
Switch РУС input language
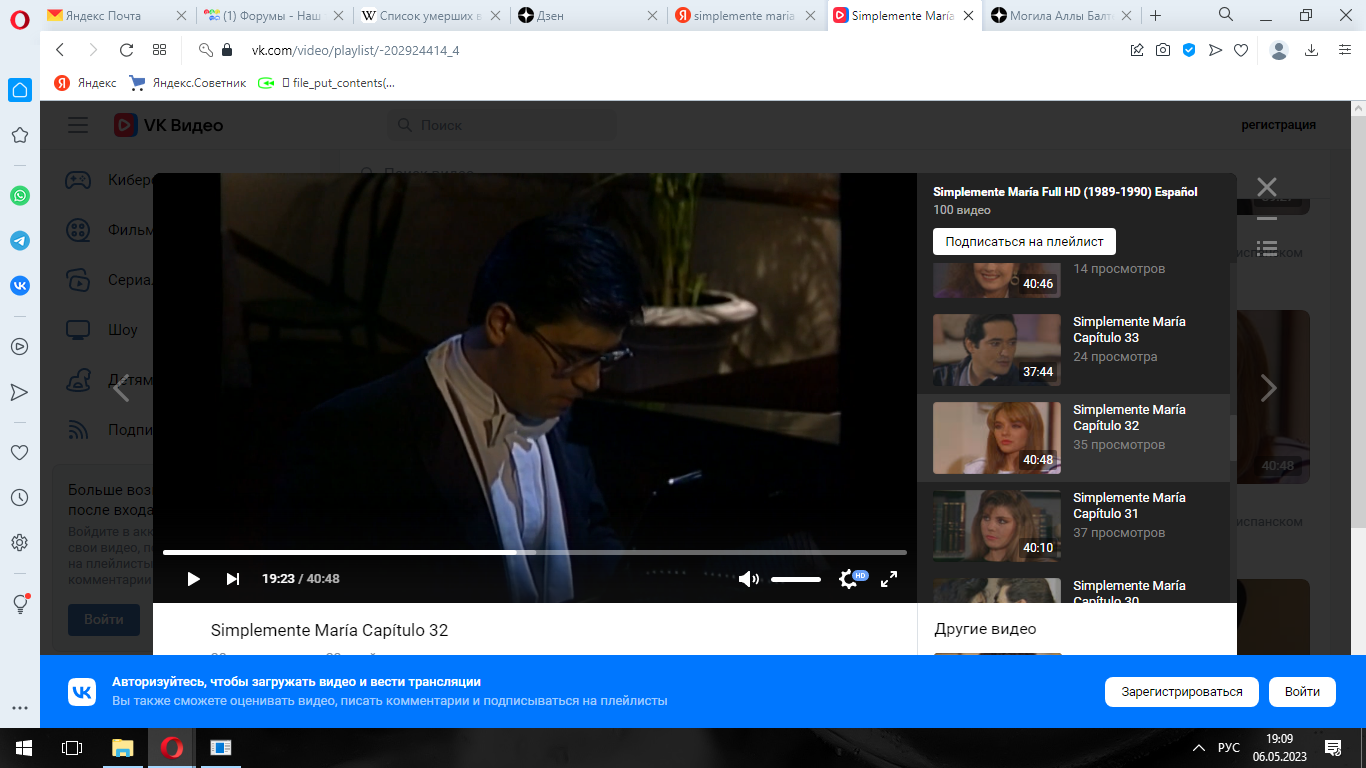pyautogui.click(x=1229, y=748)
